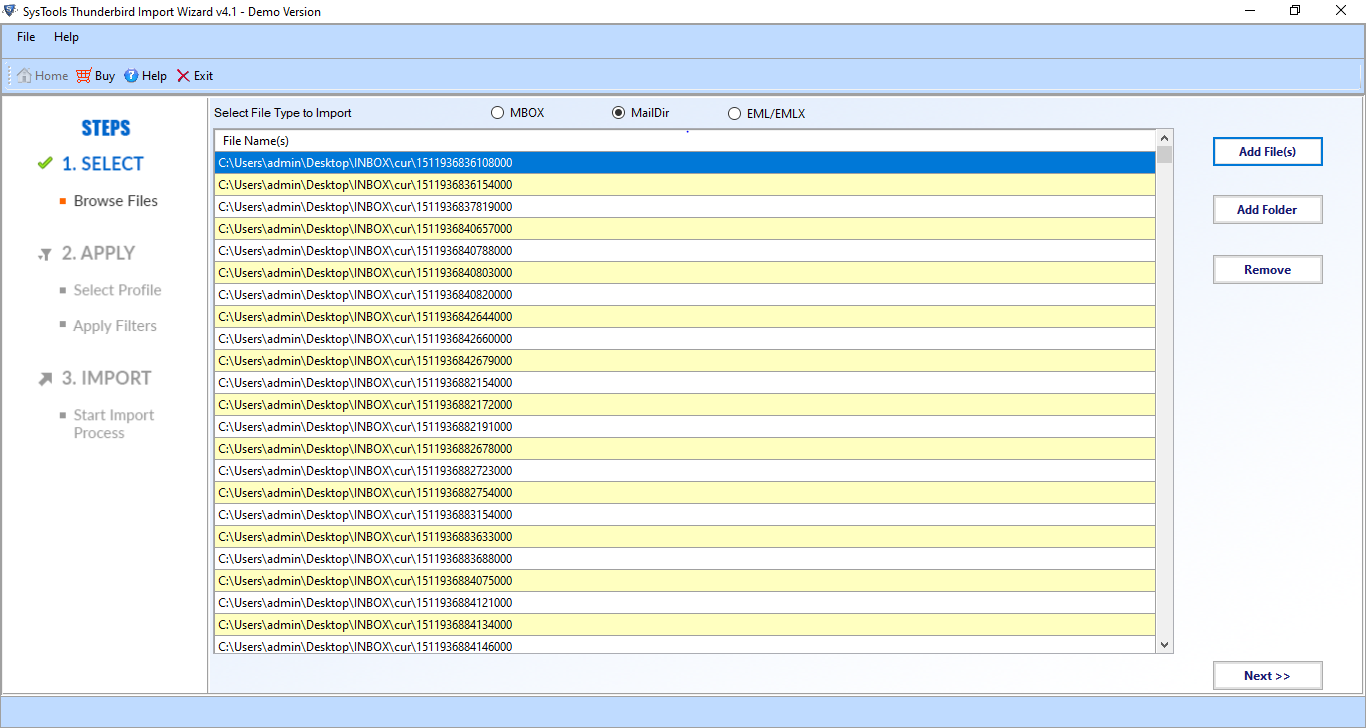1366x728 pixels.
Task: Select file row ending 1511936883633000
Action: click(x=685, y=537)
